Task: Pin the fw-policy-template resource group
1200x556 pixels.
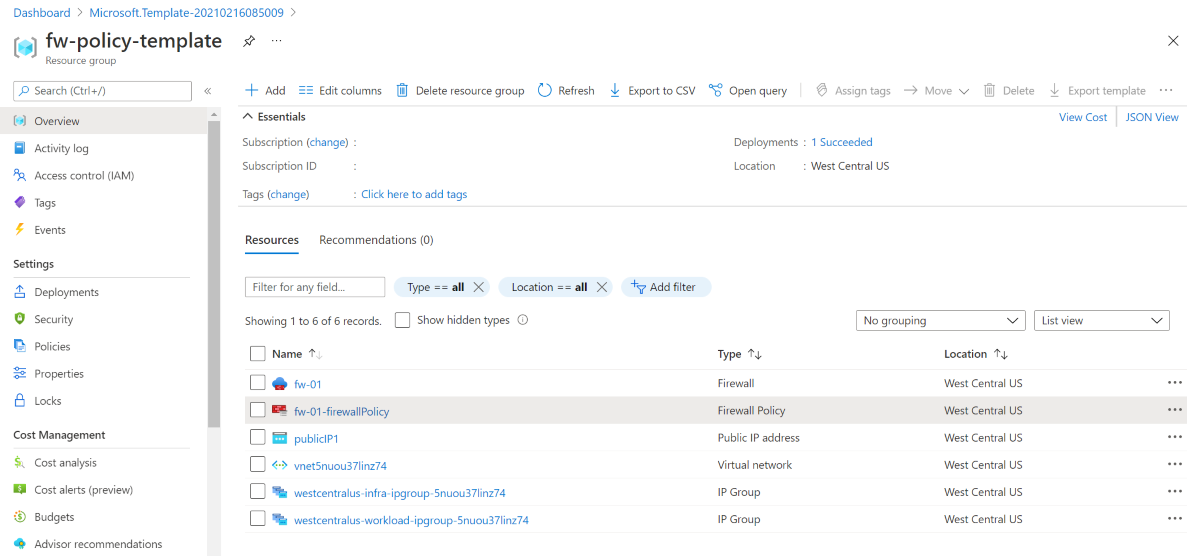Action: click(x=249, y=41)
